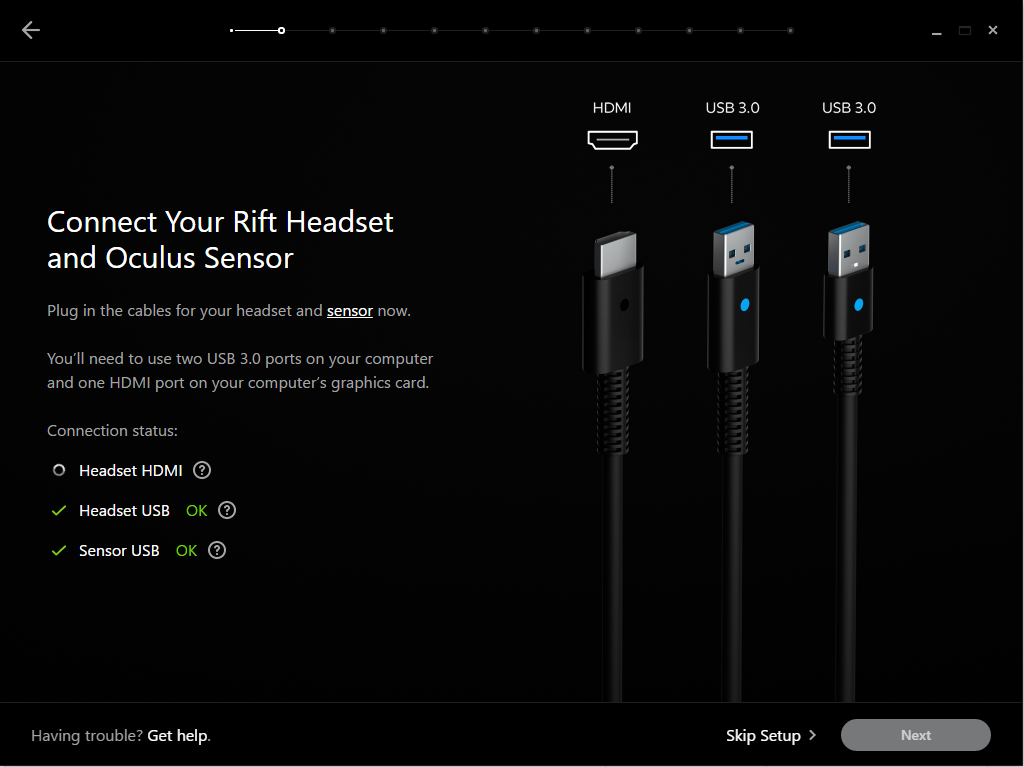Click the Headset USB green checkmark
Screen dimensions: 1024x767
click(x=59, y=510)
